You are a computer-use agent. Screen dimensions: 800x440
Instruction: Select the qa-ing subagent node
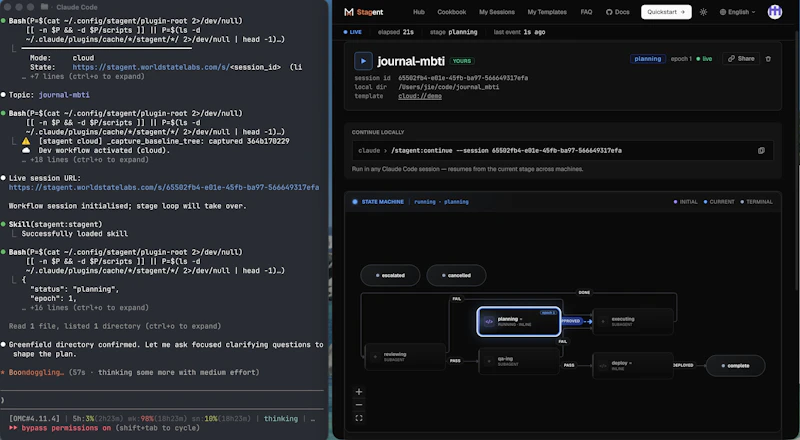(x=519, y=361)
